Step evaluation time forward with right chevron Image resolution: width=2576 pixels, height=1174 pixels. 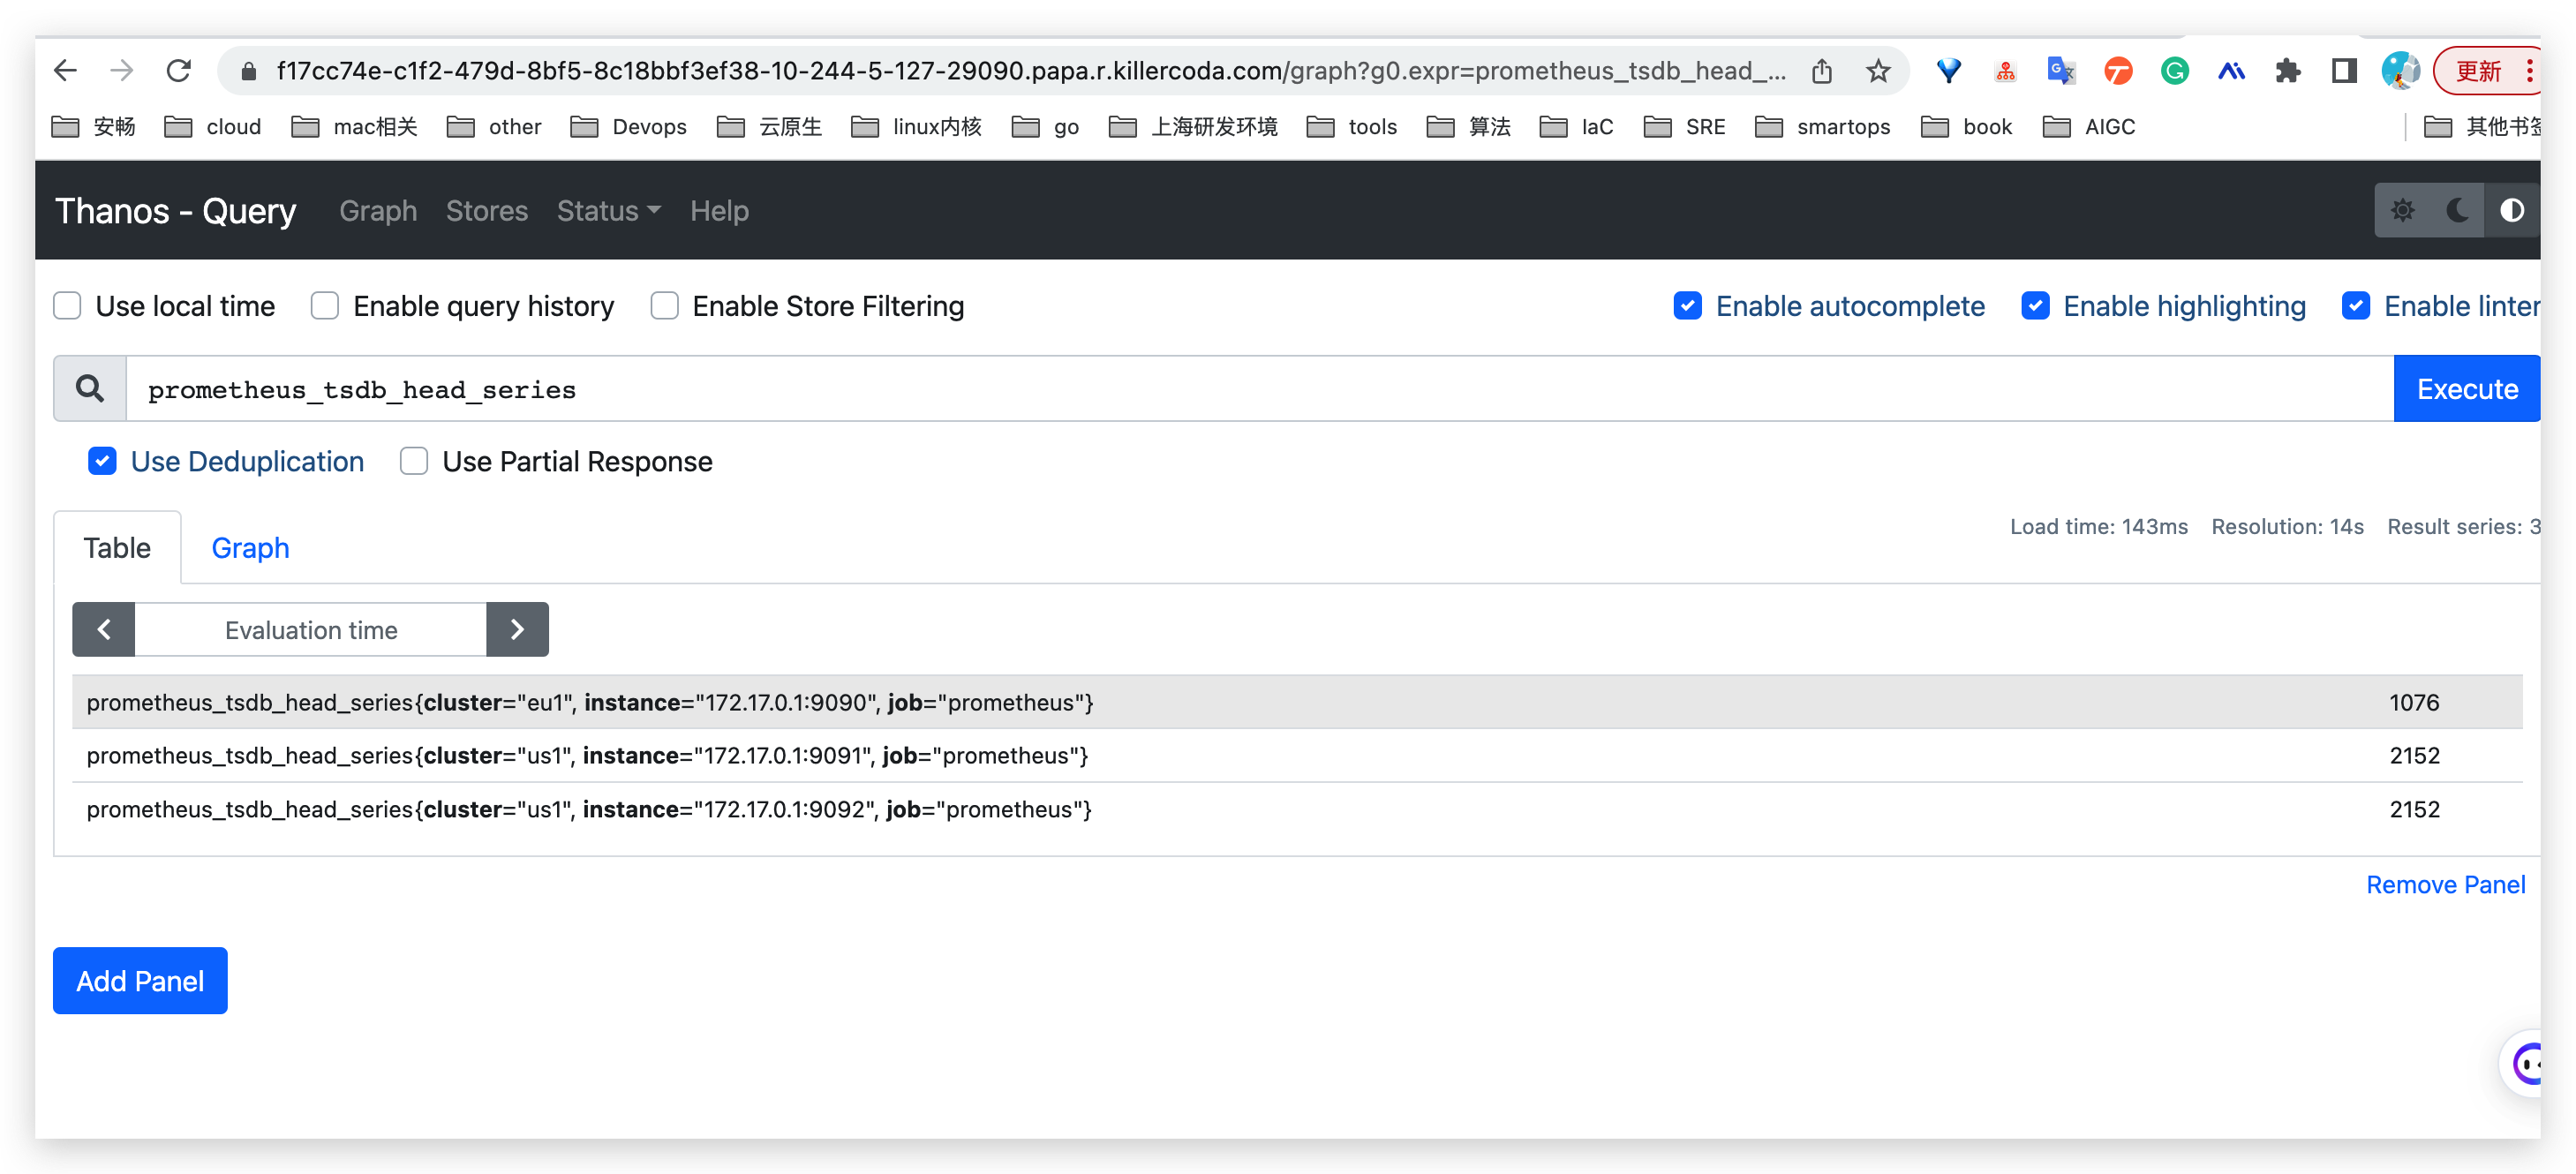[517, 629]
